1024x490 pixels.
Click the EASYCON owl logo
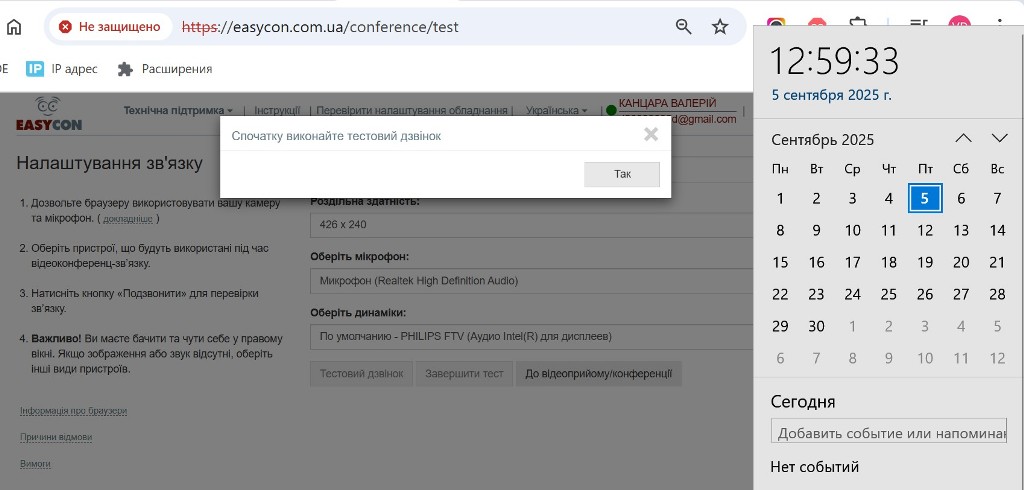[48, 114]
